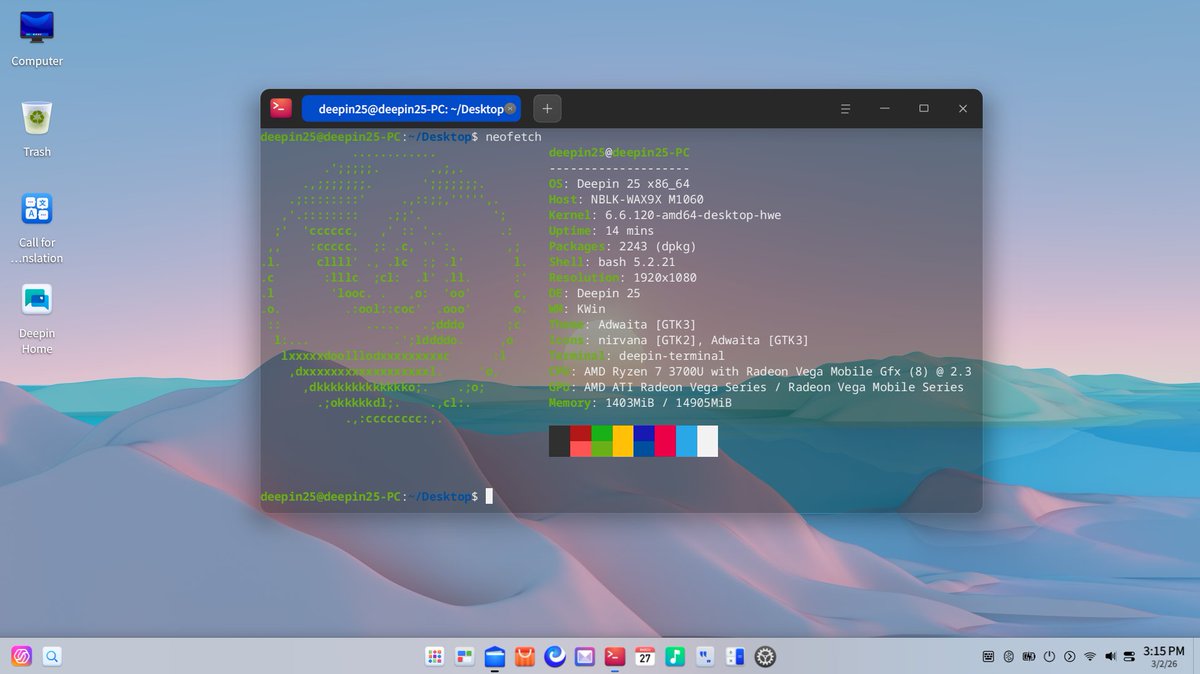Open the Calculator from the dock
The image size is (1200, 674).
tap(735, 656)
